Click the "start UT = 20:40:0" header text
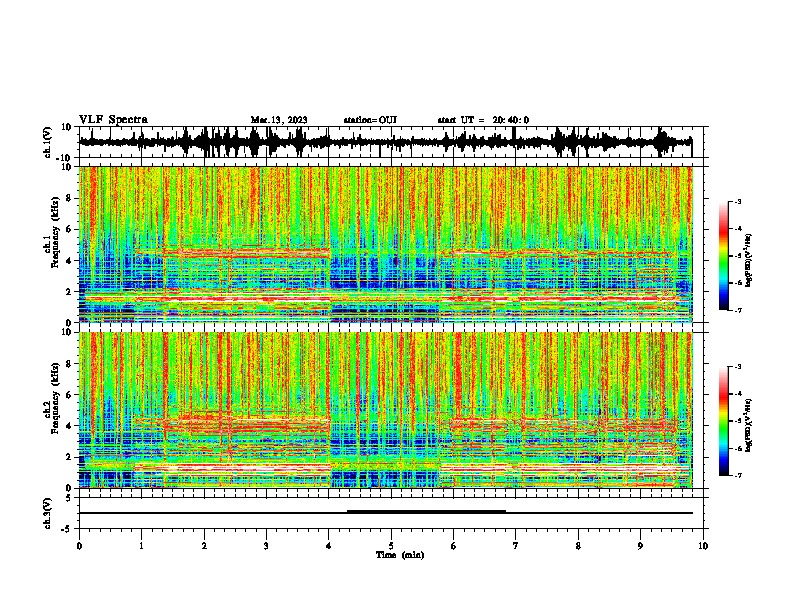This screenshot has width=792, height=612. [483, 120]
